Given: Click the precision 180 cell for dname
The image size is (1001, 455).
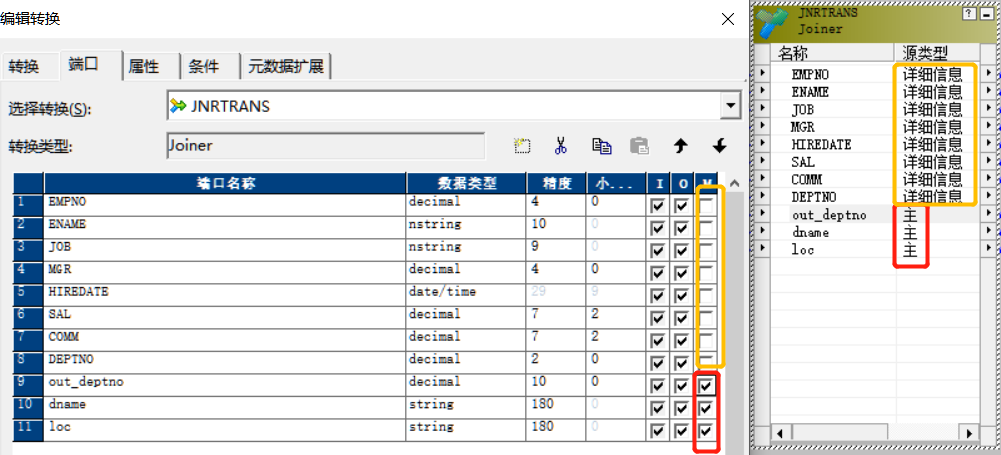Looking at the screenshot, I should (x=555, y=408).
